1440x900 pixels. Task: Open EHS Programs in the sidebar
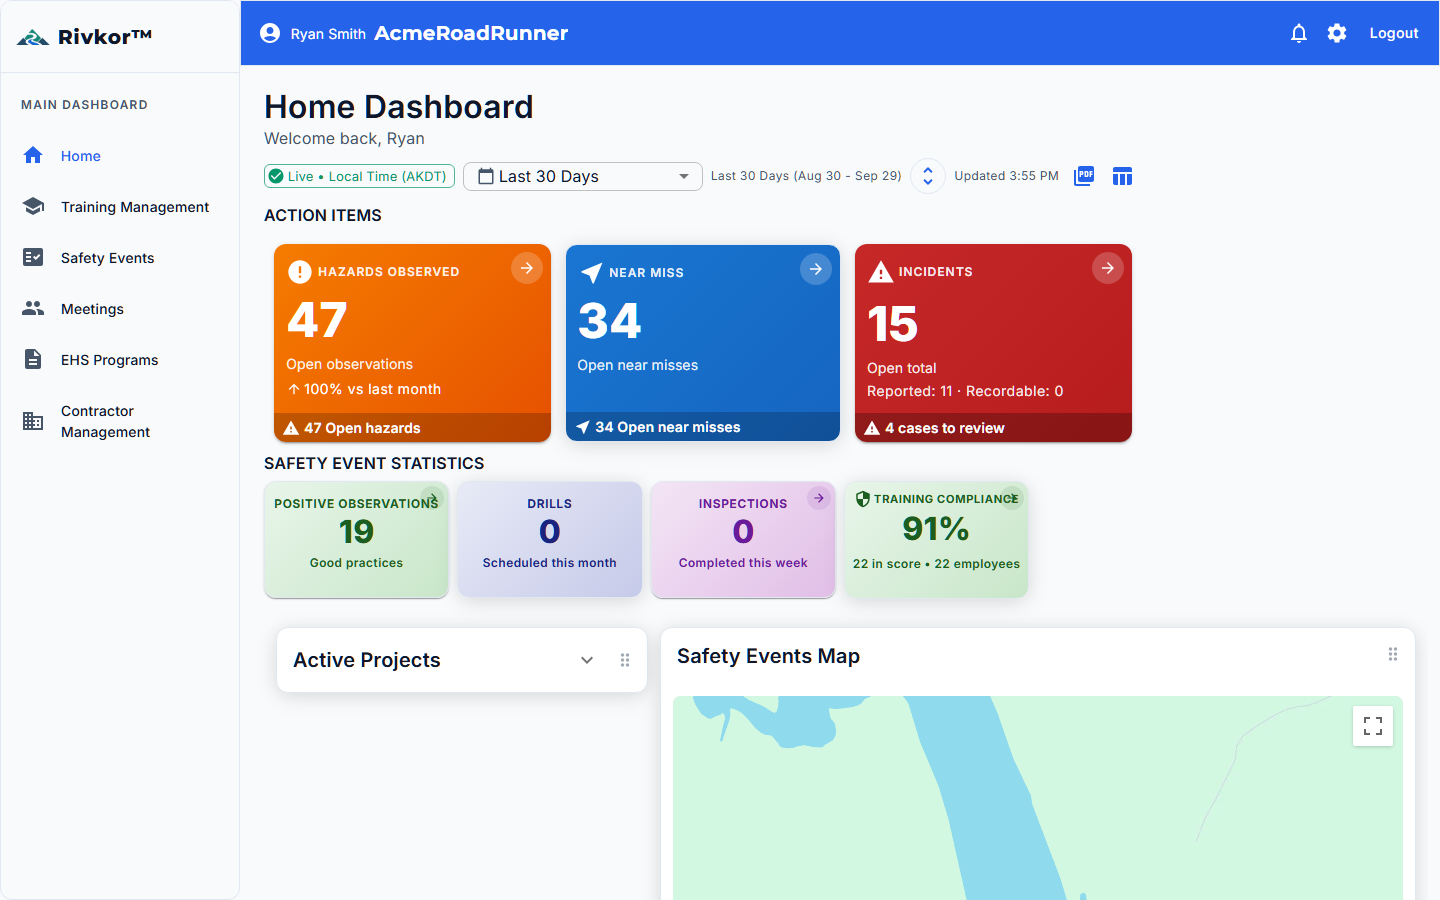point(120,359)
